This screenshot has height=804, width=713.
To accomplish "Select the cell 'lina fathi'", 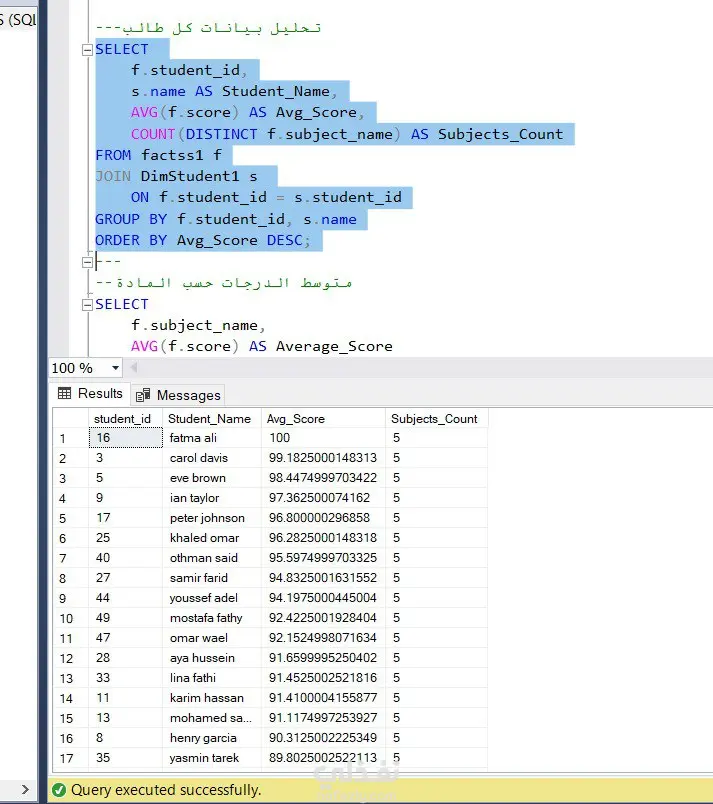I will [x=212, y=678].
